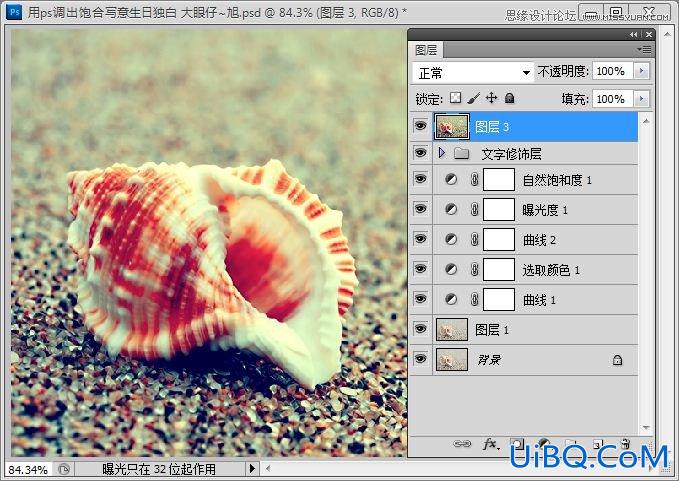Click adjustment icon of 曝光度 1 layer
The image size is (679, 481).
(x=451, y=210)
